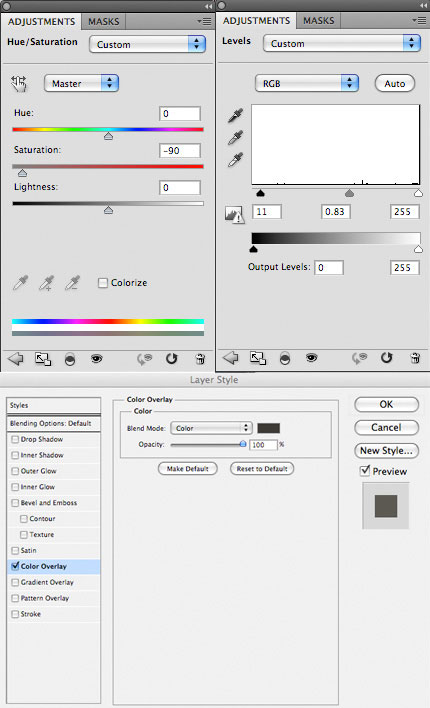The width and height of the screenshot is (430, 708).
Task: Click Cancel in Layer Style dialog
Action: coord(387,428)
